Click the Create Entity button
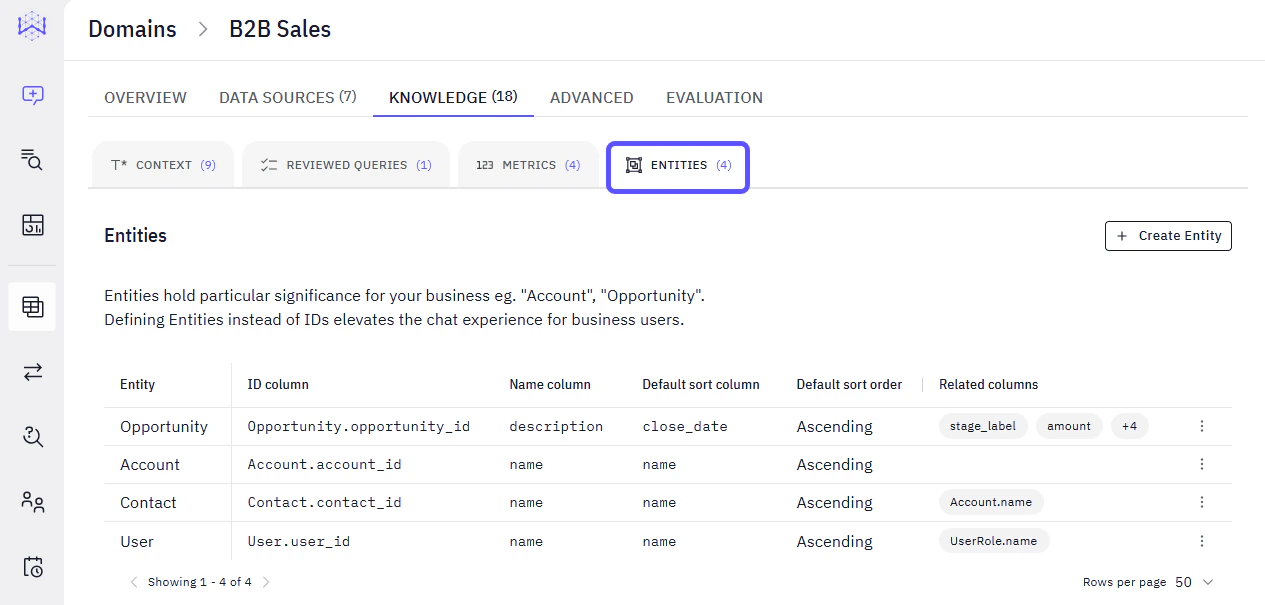 coord(1167,235)
